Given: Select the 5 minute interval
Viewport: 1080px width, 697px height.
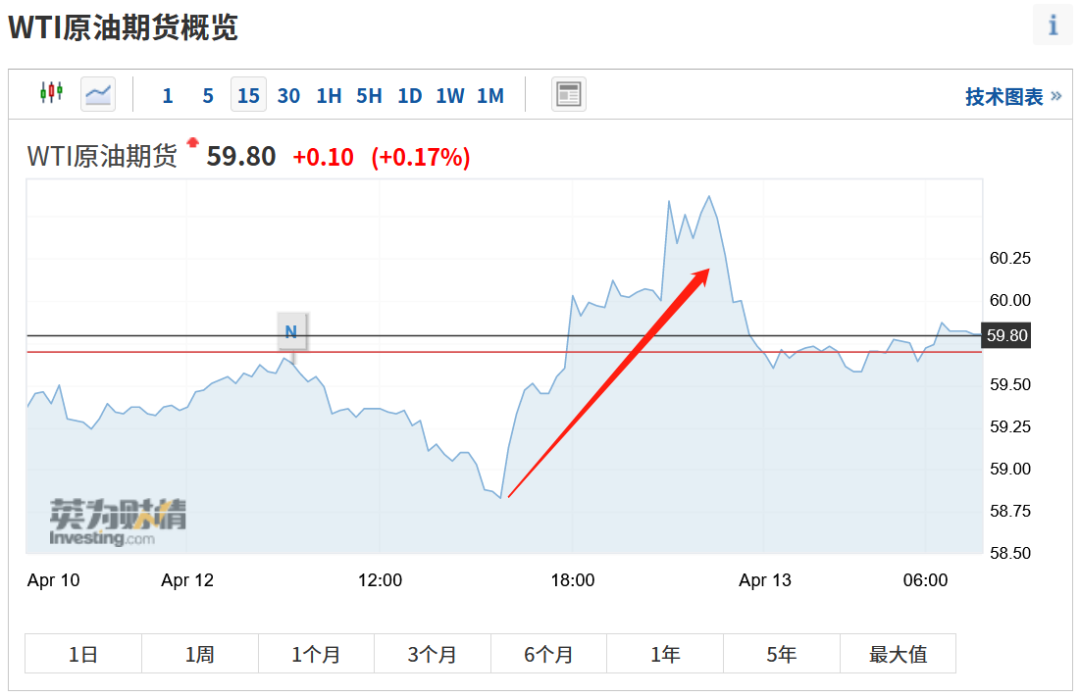Looking at the screenshot, I should point(208,96).
